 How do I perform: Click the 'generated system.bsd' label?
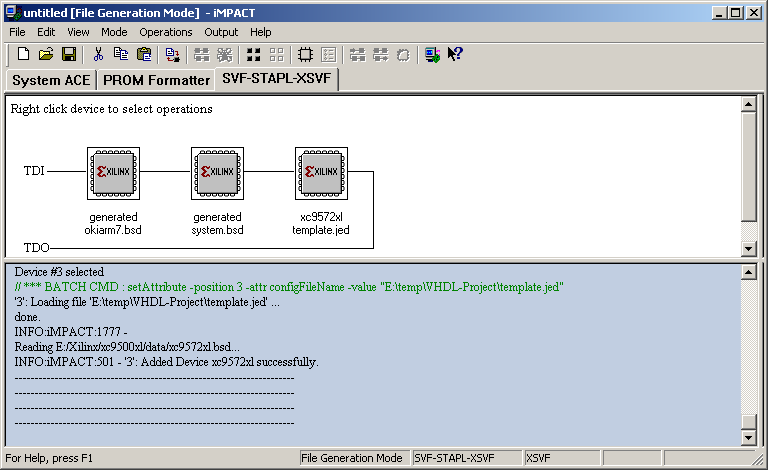[x=217, y=223]
